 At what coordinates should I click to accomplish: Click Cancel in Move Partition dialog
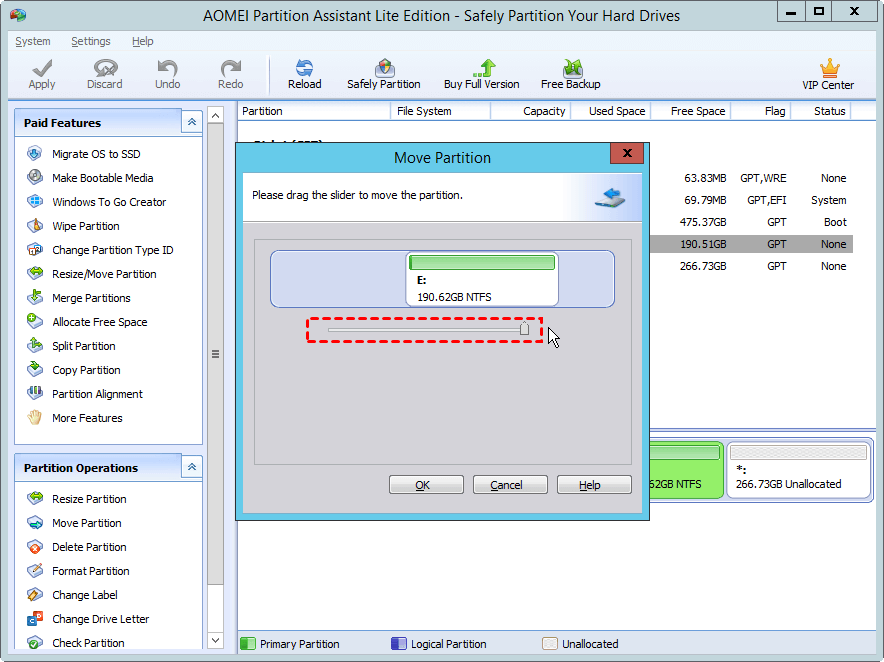tap(510, 485)
